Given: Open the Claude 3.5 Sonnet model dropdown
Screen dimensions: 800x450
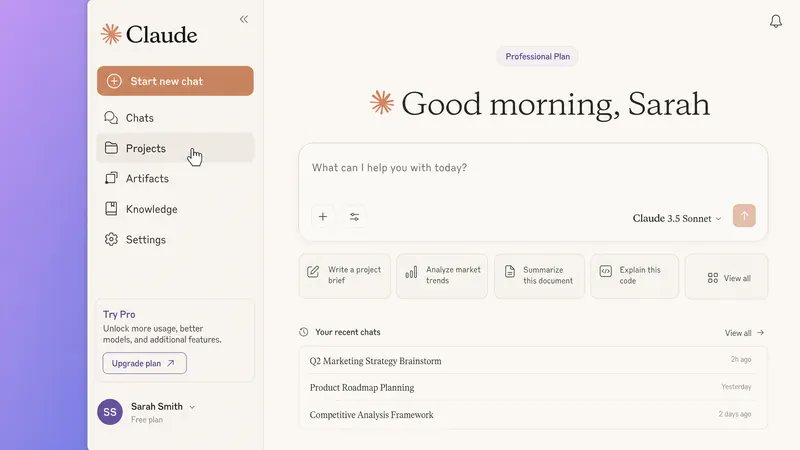Looking at the screenshot, I should (677, 218).
